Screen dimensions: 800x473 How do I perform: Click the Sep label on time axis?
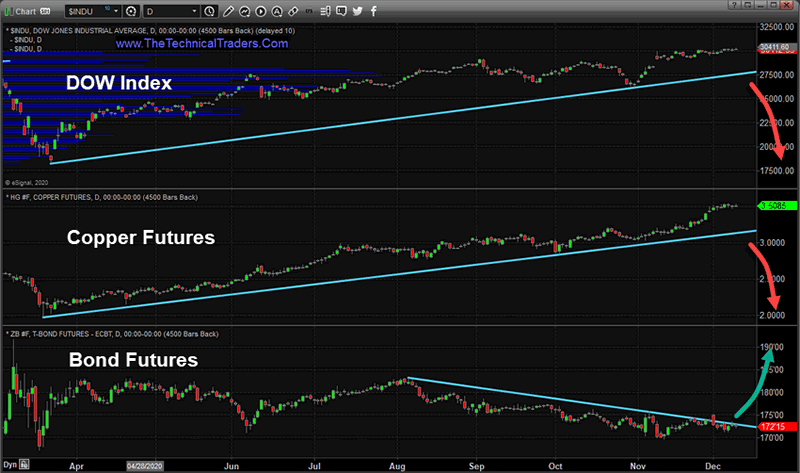click(477, 466)
